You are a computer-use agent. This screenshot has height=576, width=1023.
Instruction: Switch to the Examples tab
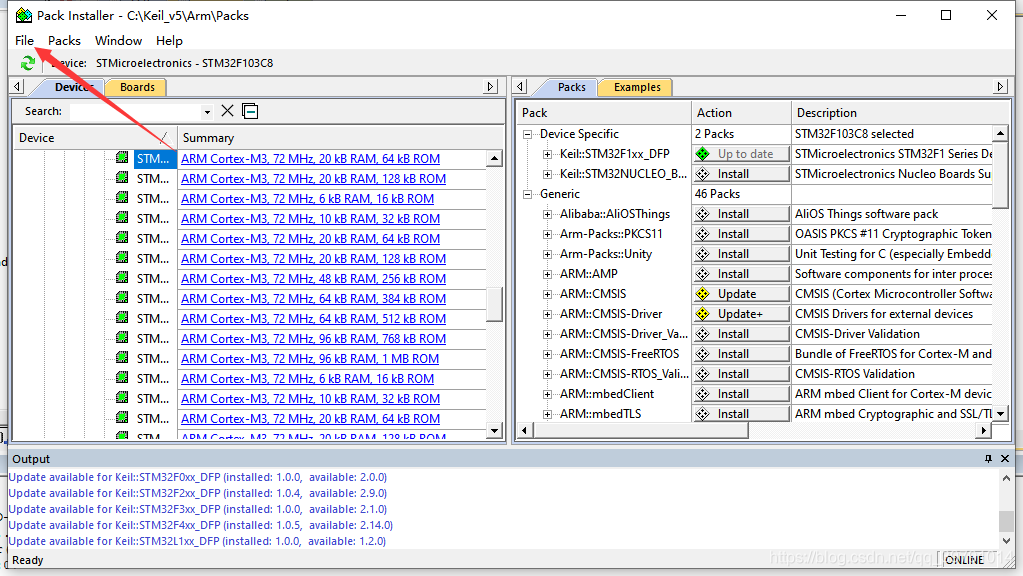[637, 87]
